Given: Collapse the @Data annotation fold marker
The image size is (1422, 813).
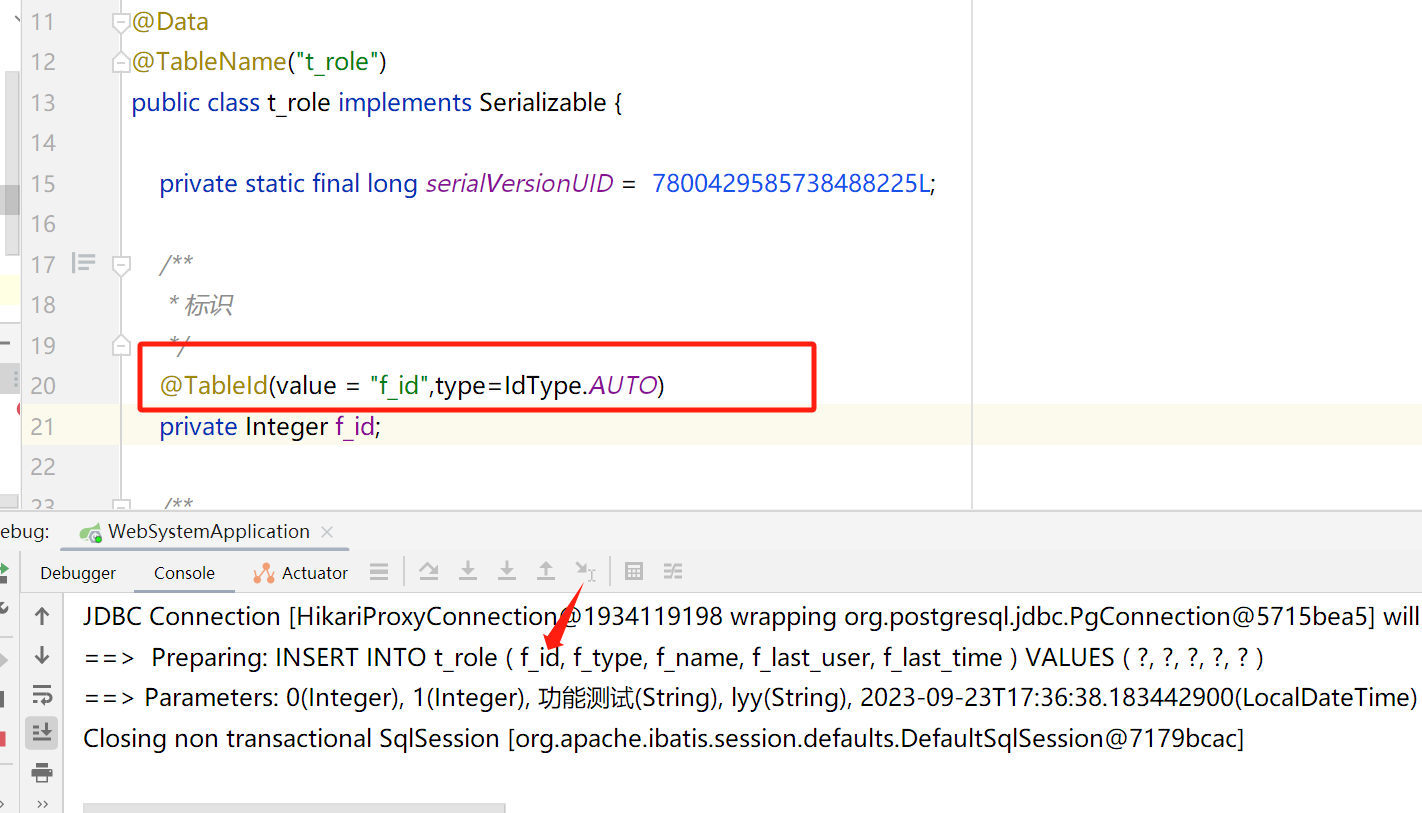Looking at the screenshot, I should [x=121, y=22].
